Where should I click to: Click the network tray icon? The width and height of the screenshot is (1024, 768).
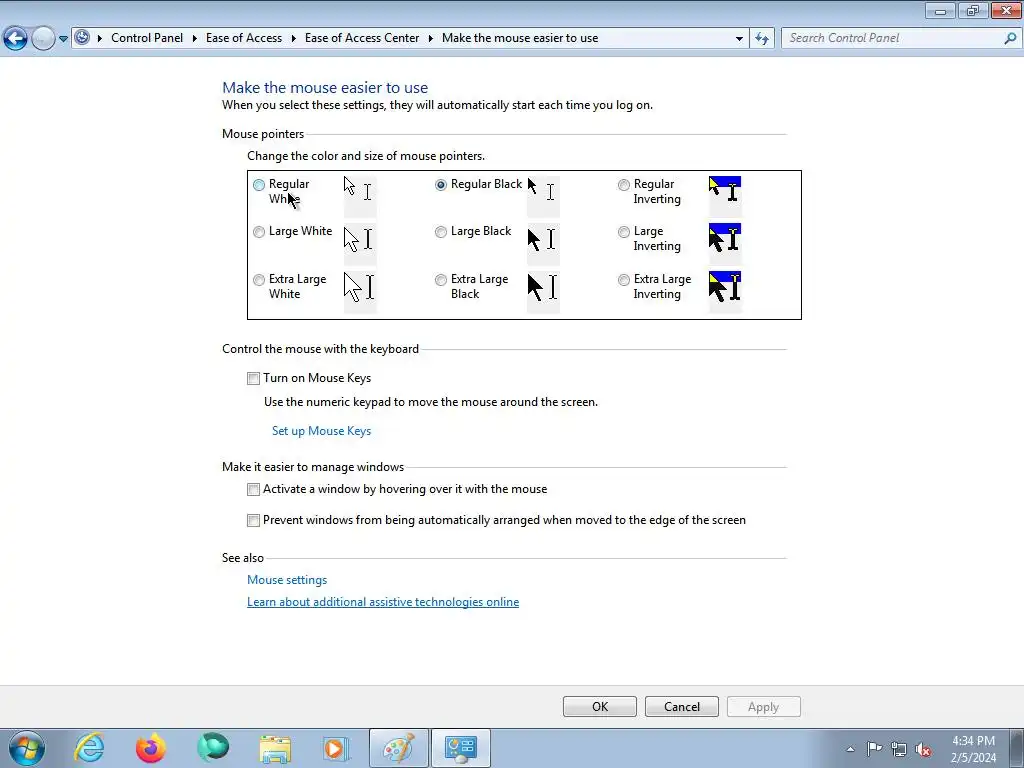pyautogui.click(x=899, y=749)
